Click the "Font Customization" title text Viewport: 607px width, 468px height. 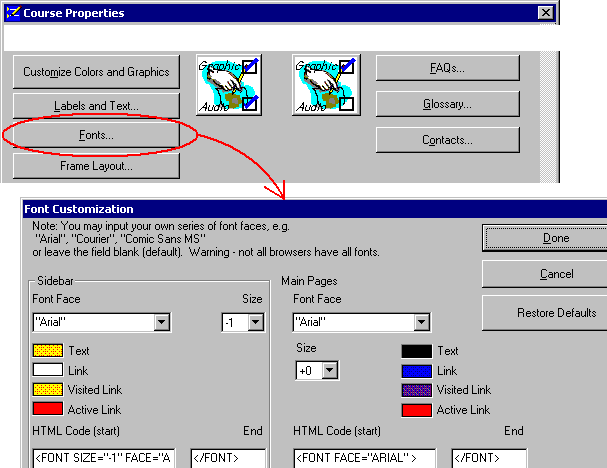point(79,209)
